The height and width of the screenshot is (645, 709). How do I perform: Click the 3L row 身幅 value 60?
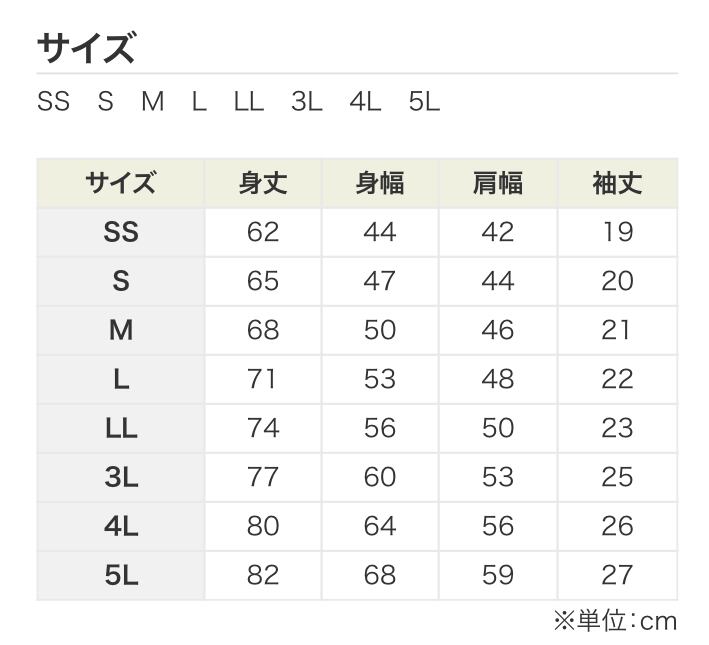(380, 478)
